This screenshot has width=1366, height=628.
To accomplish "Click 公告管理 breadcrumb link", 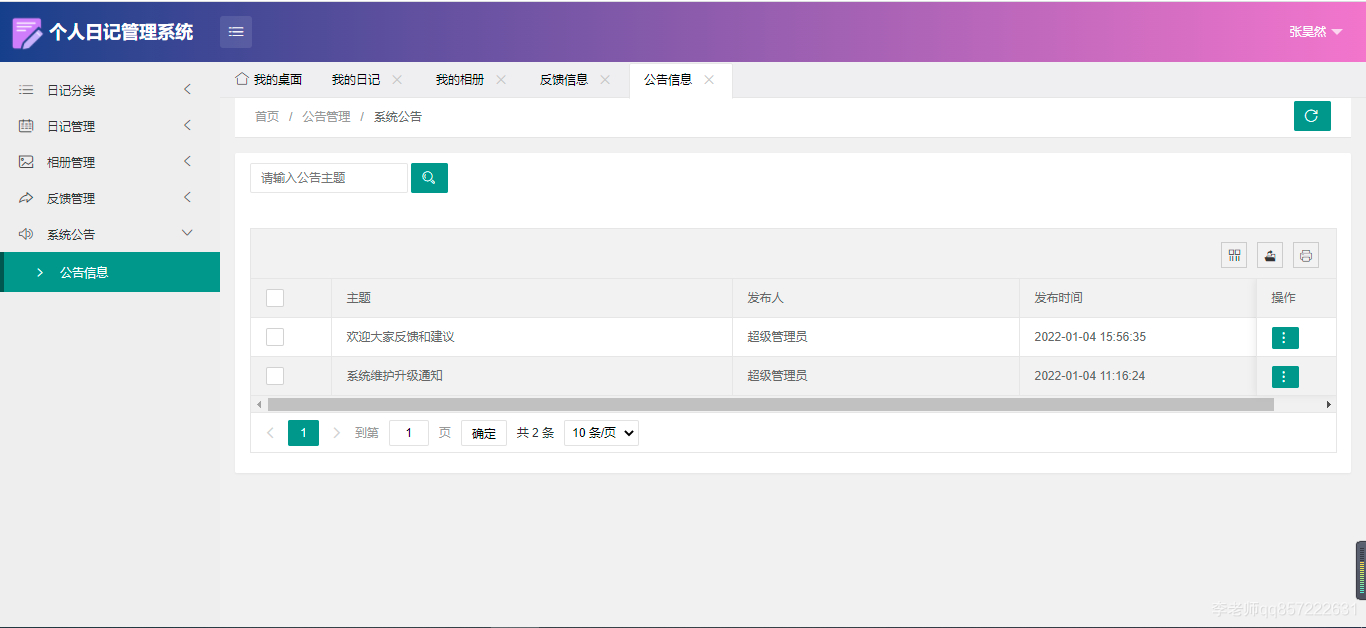I will [326, 117].
